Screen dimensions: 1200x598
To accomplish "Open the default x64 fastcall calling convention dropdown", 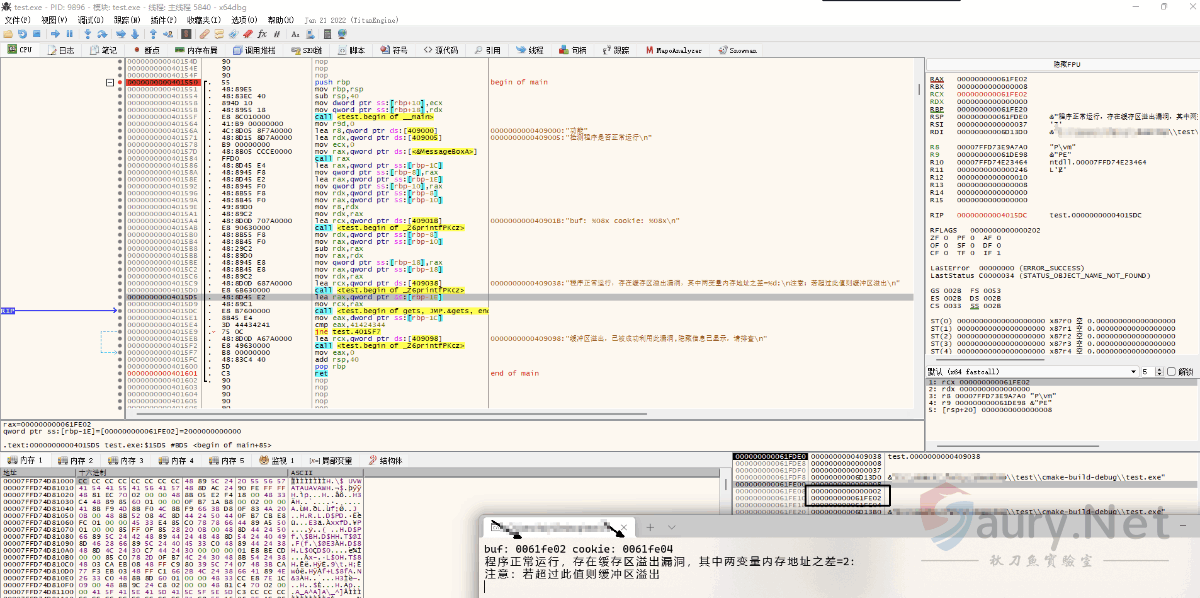I will click(1028, 372).
